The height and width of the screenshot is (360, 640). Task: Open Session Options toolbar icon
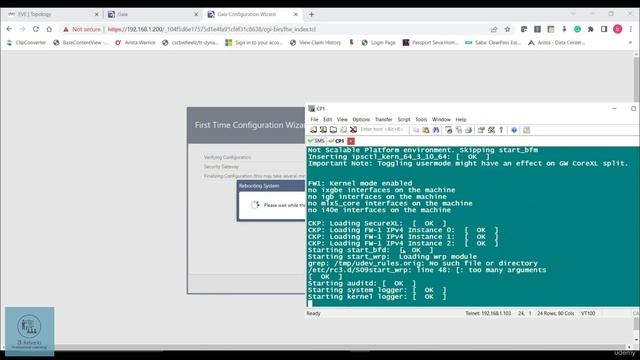coord(481,130)
